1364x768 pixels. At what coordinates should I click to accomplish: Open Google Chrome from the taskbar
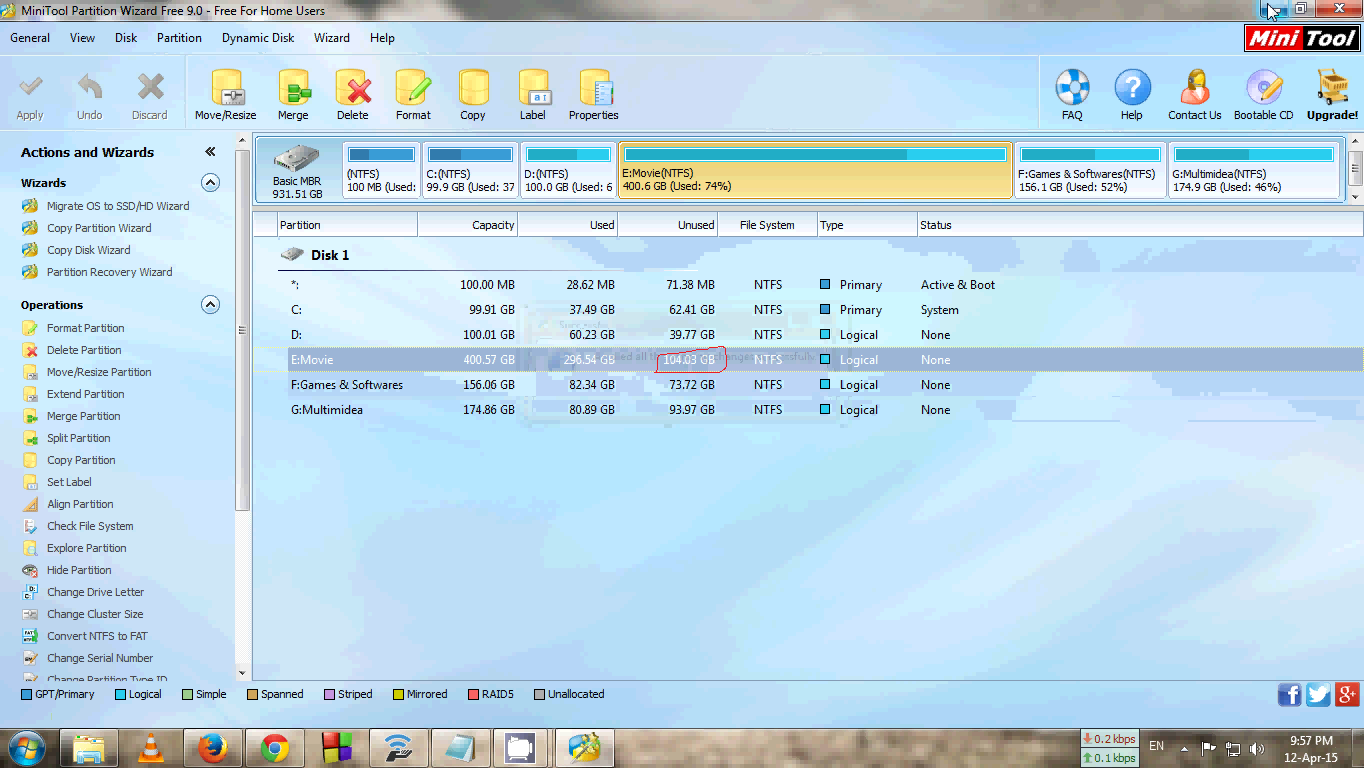(x=275, y=748)
